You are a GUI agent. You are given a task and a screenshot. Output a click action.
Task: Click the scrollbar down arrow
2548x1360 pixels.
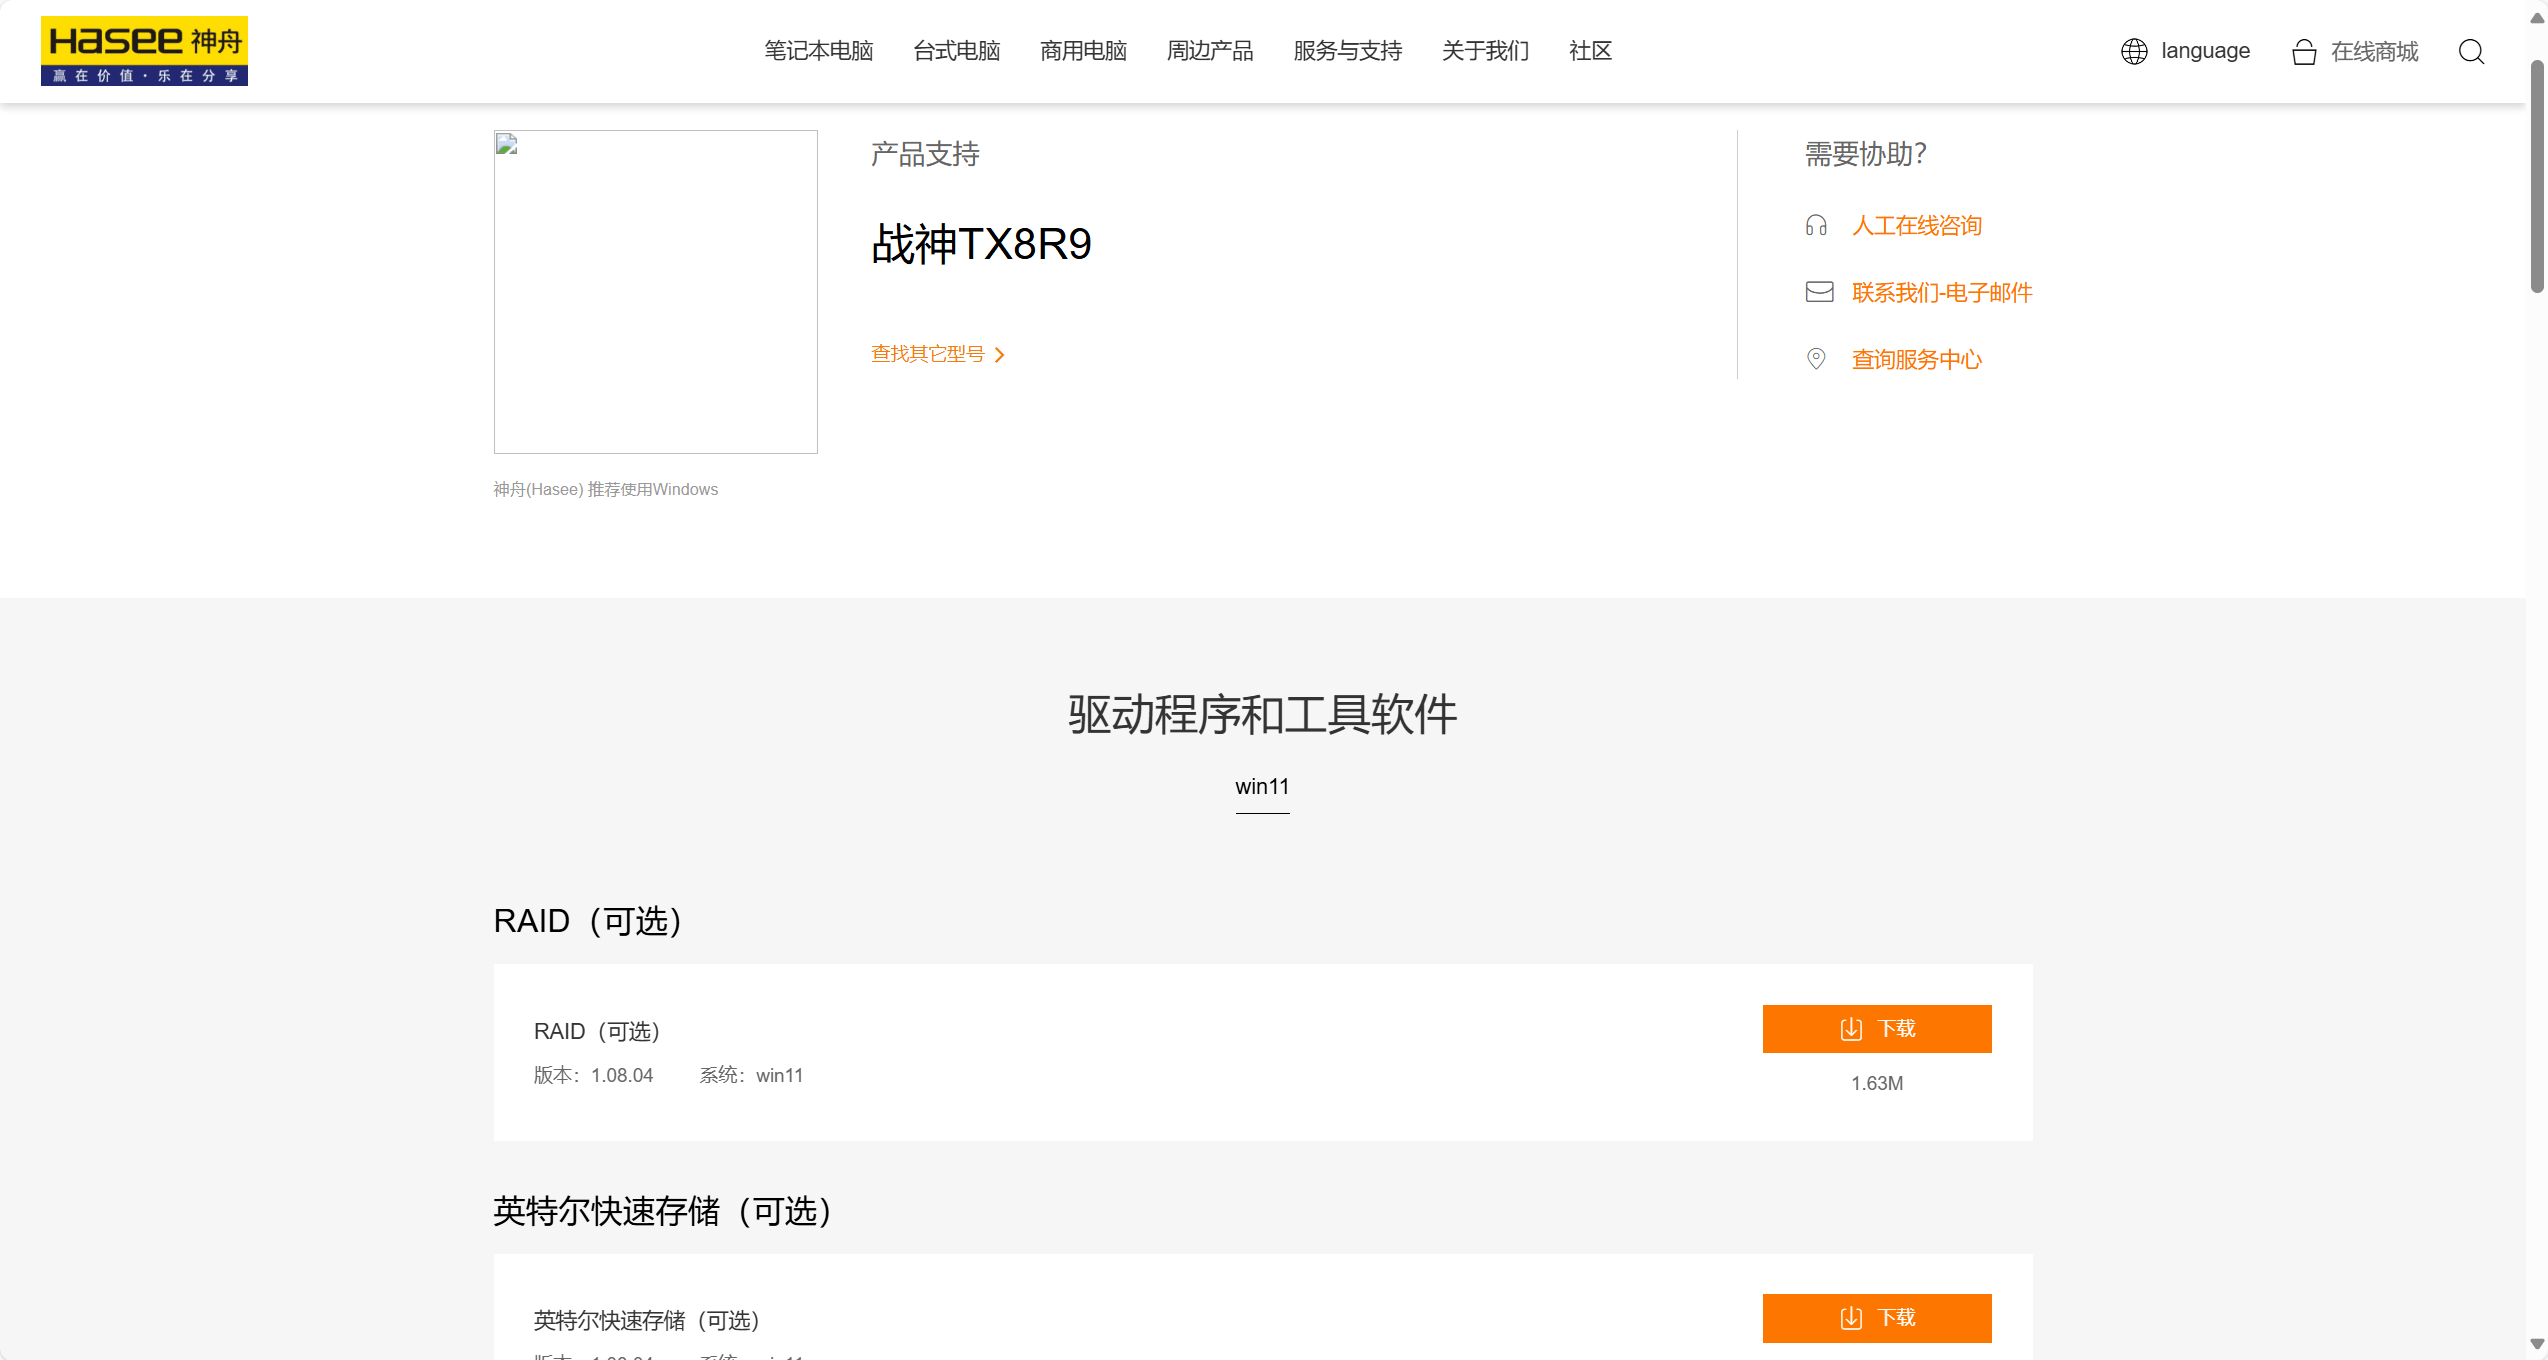tap(2536, 1344)
